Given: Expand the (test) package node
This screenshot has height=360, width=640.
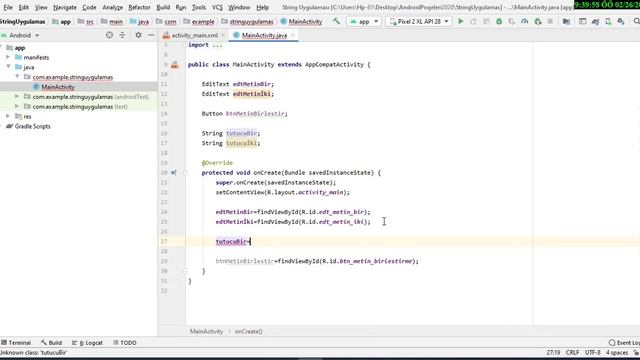Looking at the screenshot, I should (17, 107).
